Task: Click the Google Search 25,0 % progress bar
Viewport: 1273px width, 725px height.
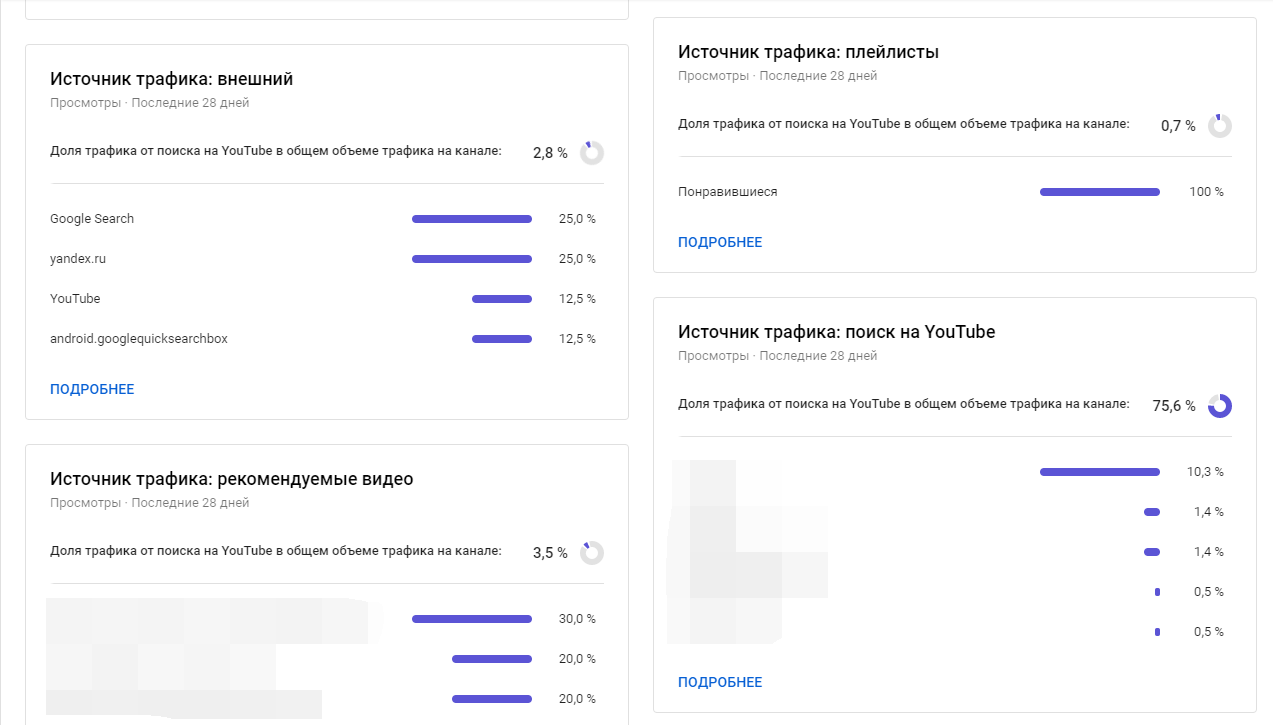Action: click(x=472, y=219)
